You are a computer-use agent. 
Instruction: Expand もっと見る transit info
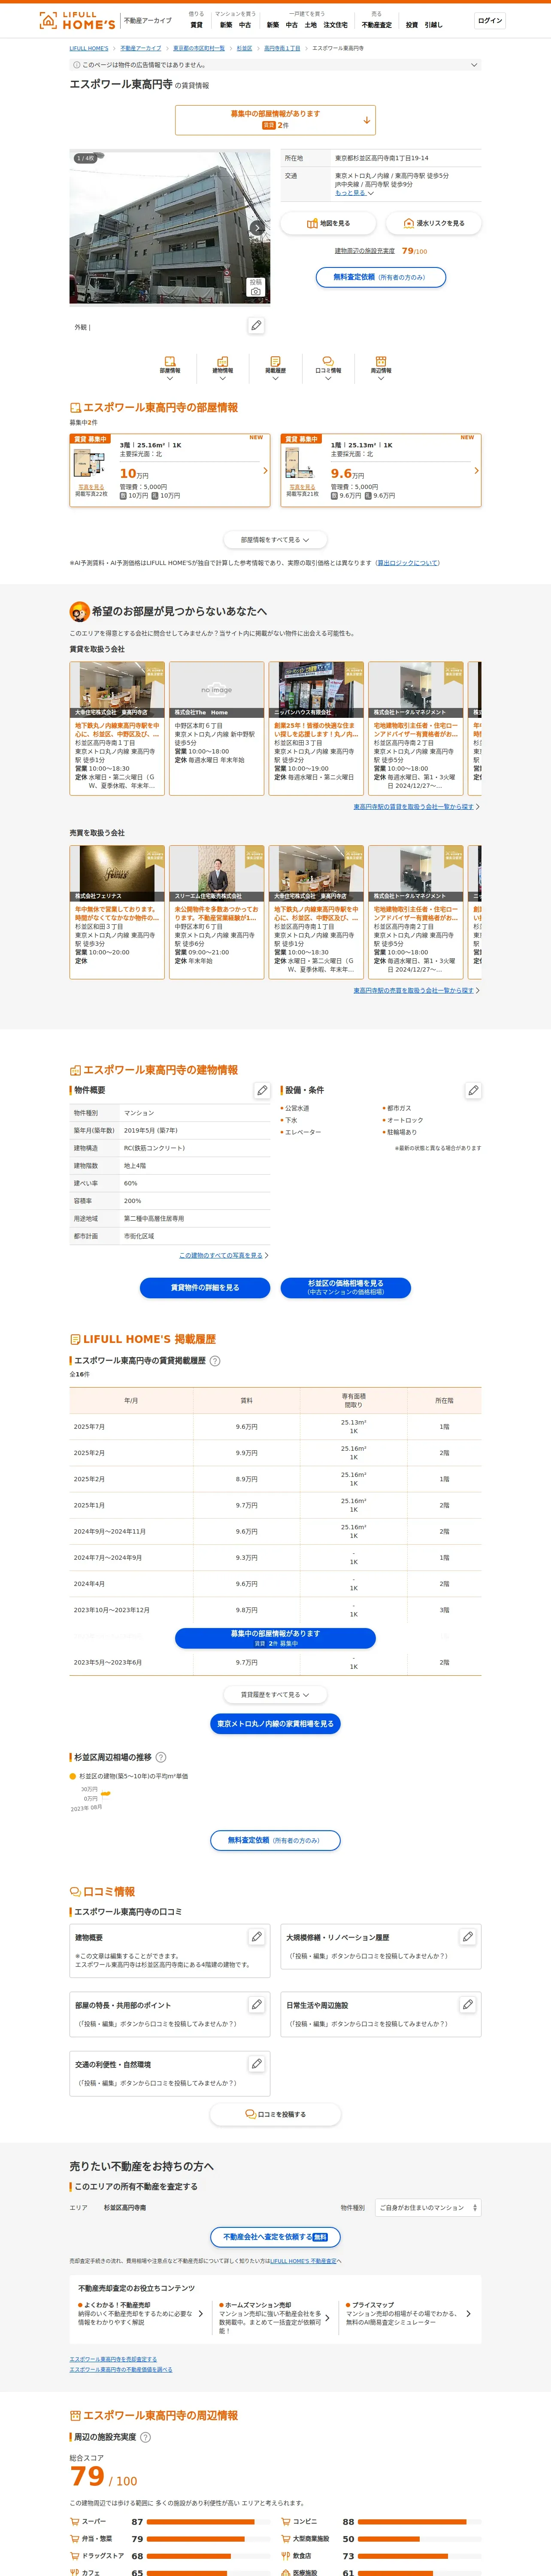click(x=354, y=193)
